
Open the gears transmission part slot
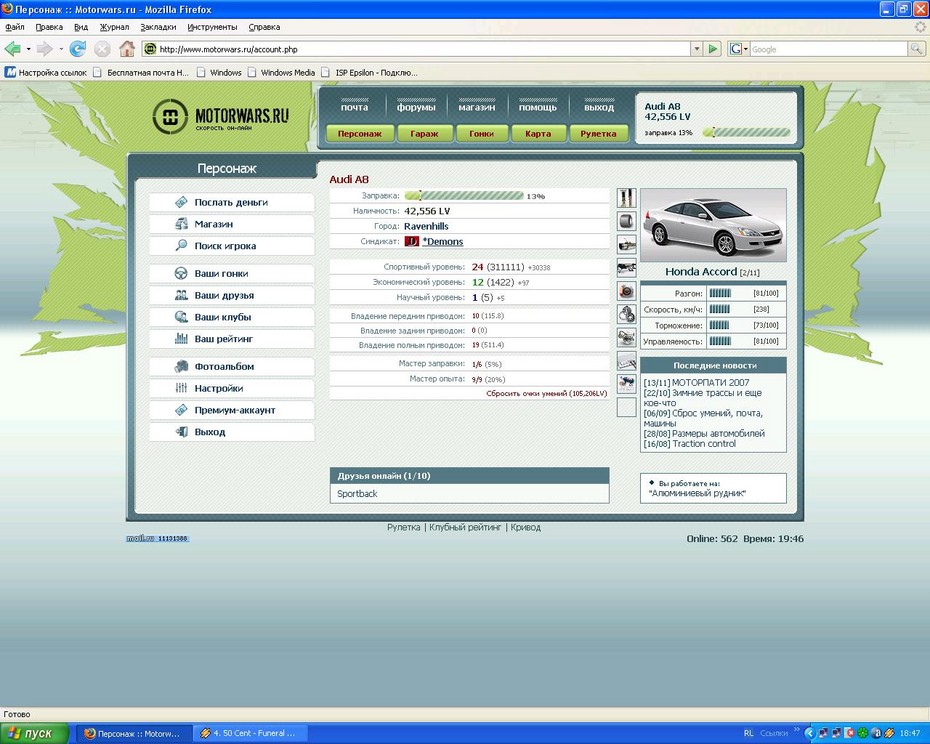pos(626,314)
